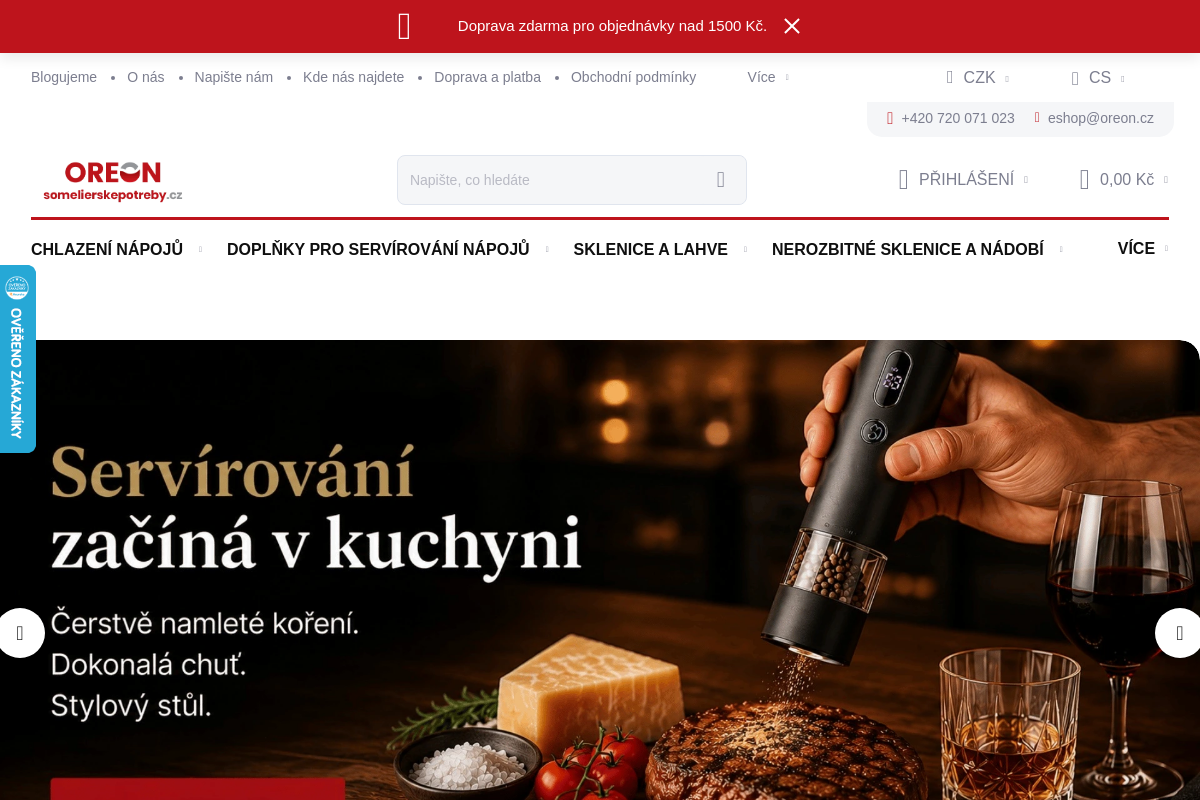Expand the top Více links dropdown
Screen dimensions: 1200x800
[x=767, y=77]
